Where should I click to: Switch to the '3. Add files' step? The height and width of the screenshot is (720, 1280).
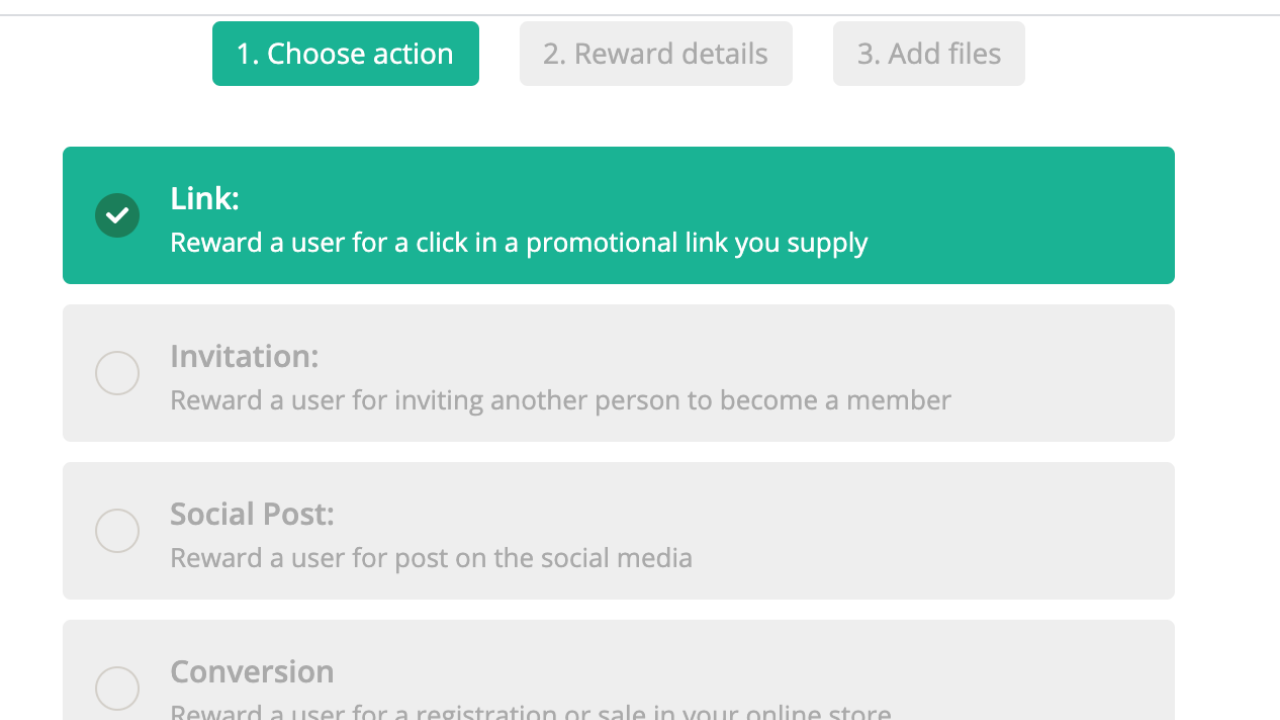928,54
